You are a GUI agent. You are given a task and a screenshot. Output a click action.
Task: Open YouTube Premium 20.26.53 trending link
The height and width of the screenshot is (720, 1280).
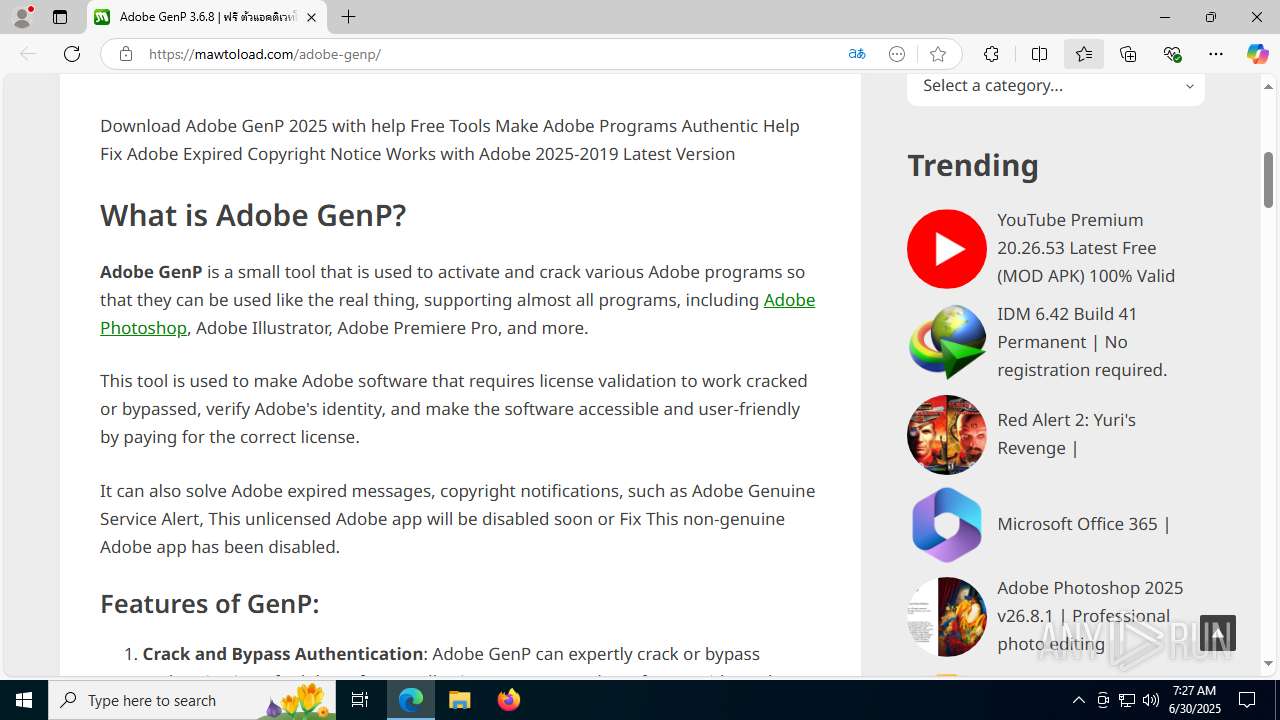pos(1086,248)
